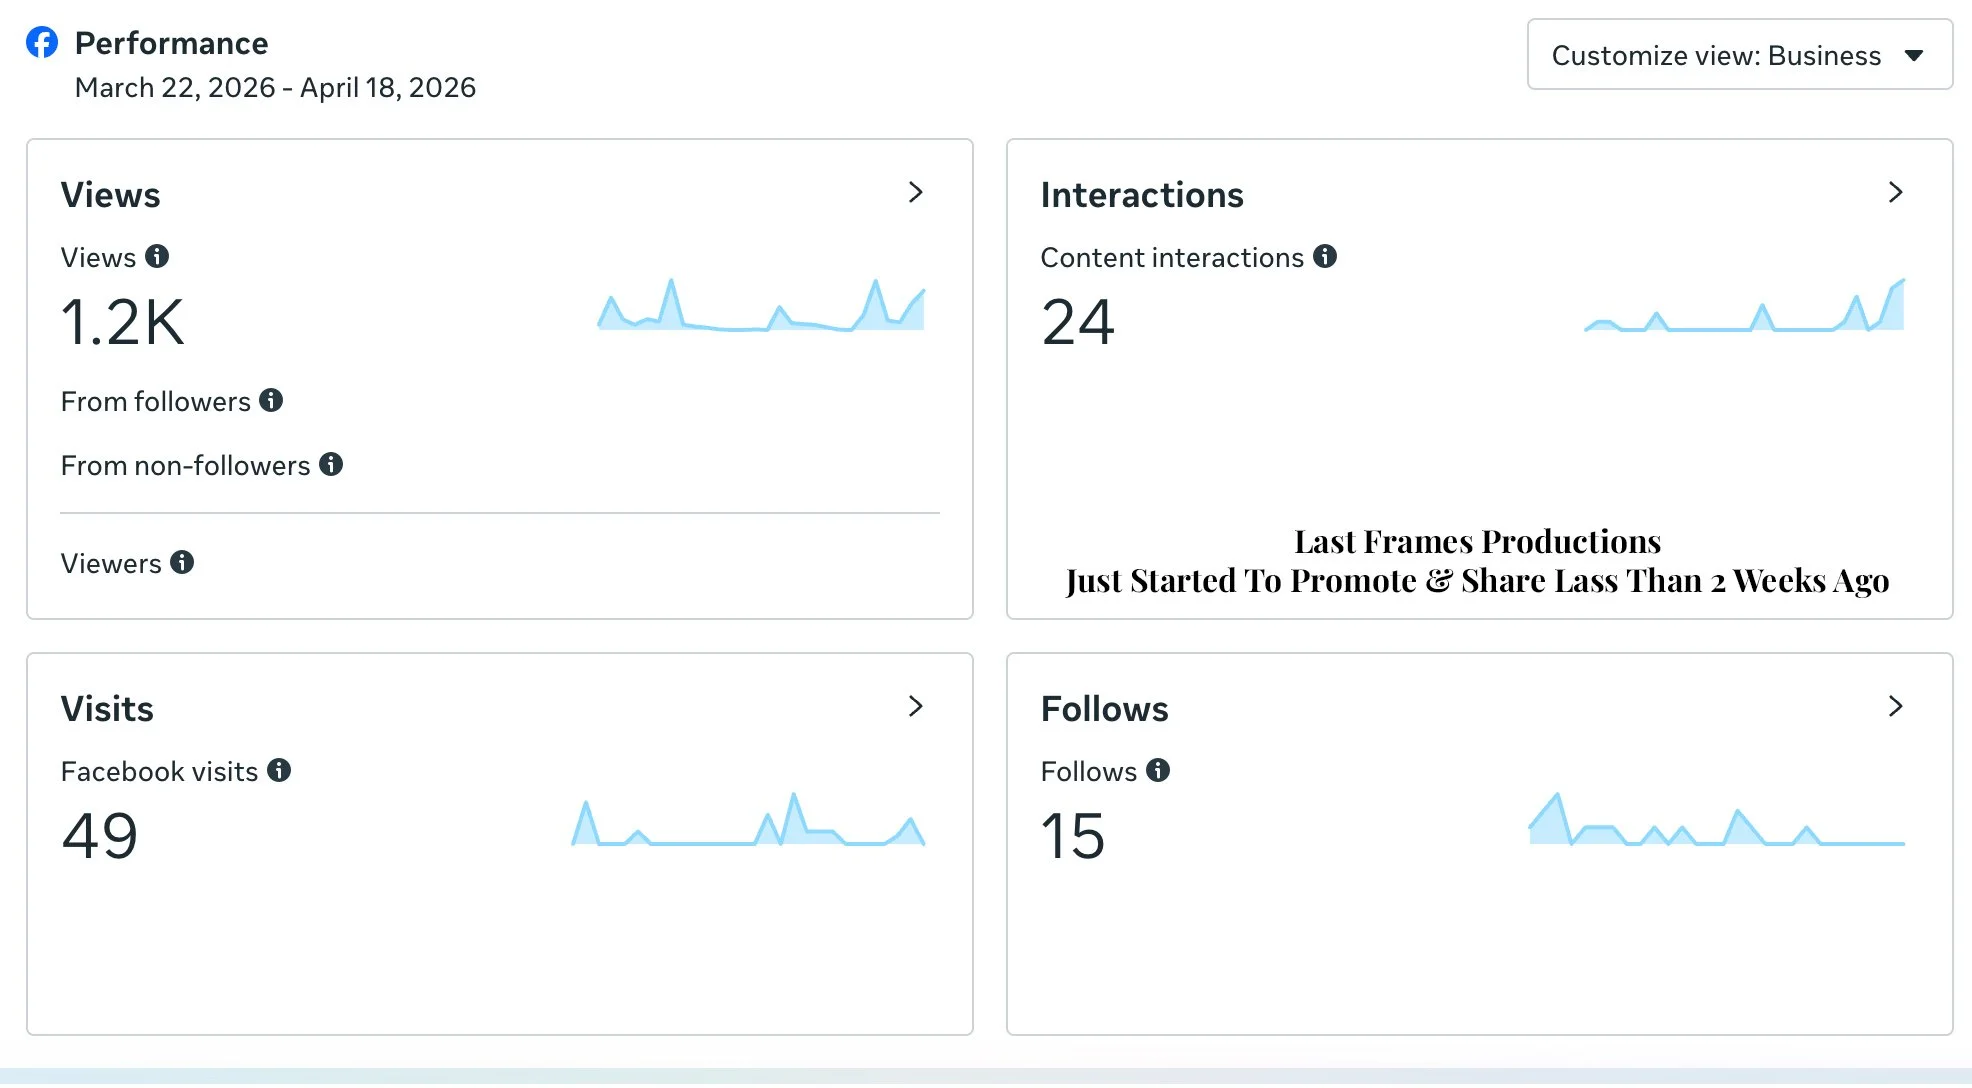The height and width of the screenshot is (1088, 1972).
Task: Click info icon beside Follows metric
Action: point(1158,770)
